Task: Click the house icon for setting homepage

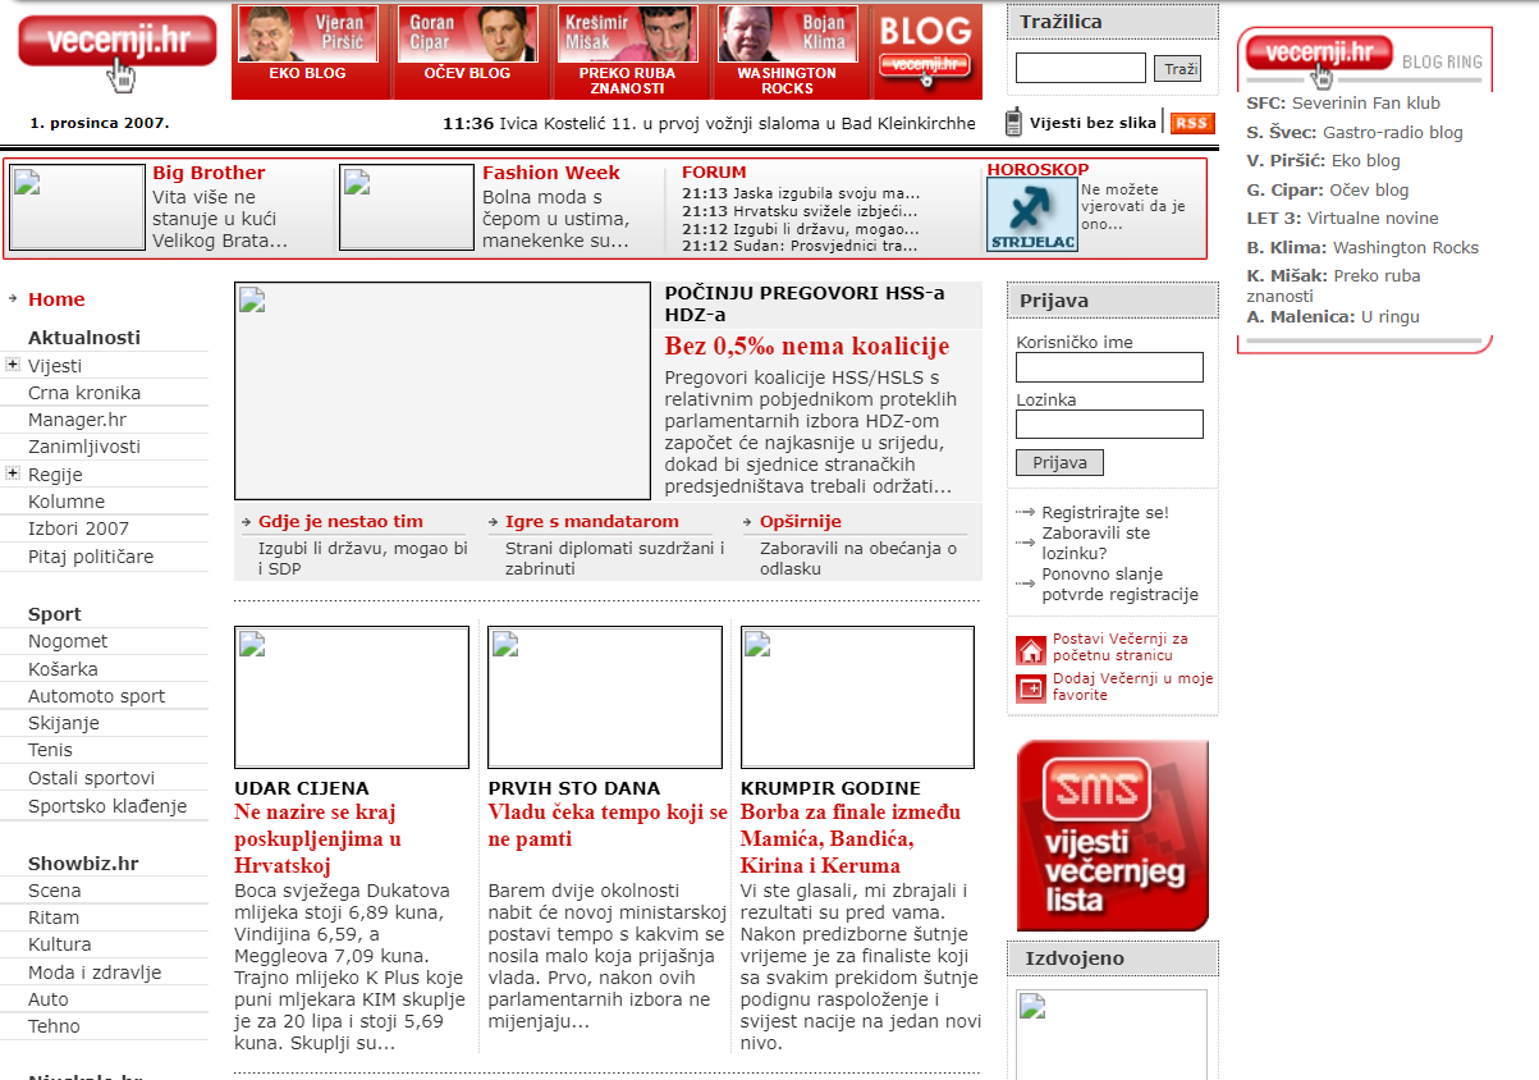Action: coord(1030,649)
